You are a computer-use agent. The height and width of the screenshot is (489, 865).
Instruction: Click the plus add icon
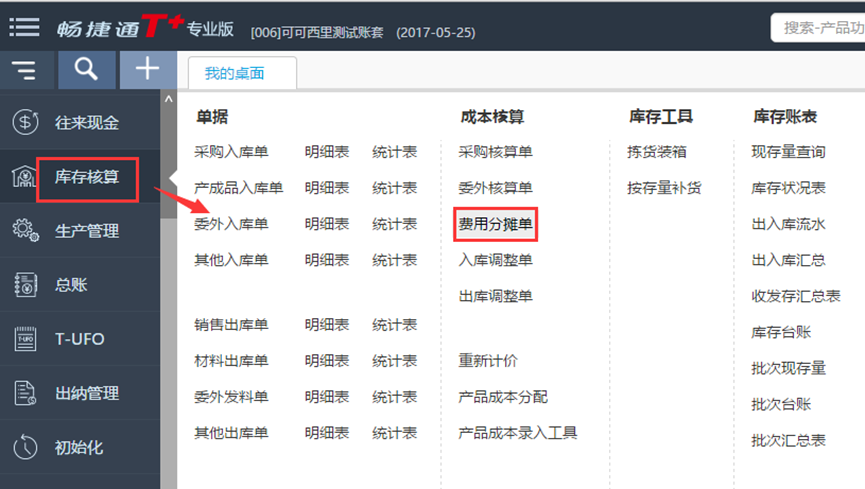[147, 69]
